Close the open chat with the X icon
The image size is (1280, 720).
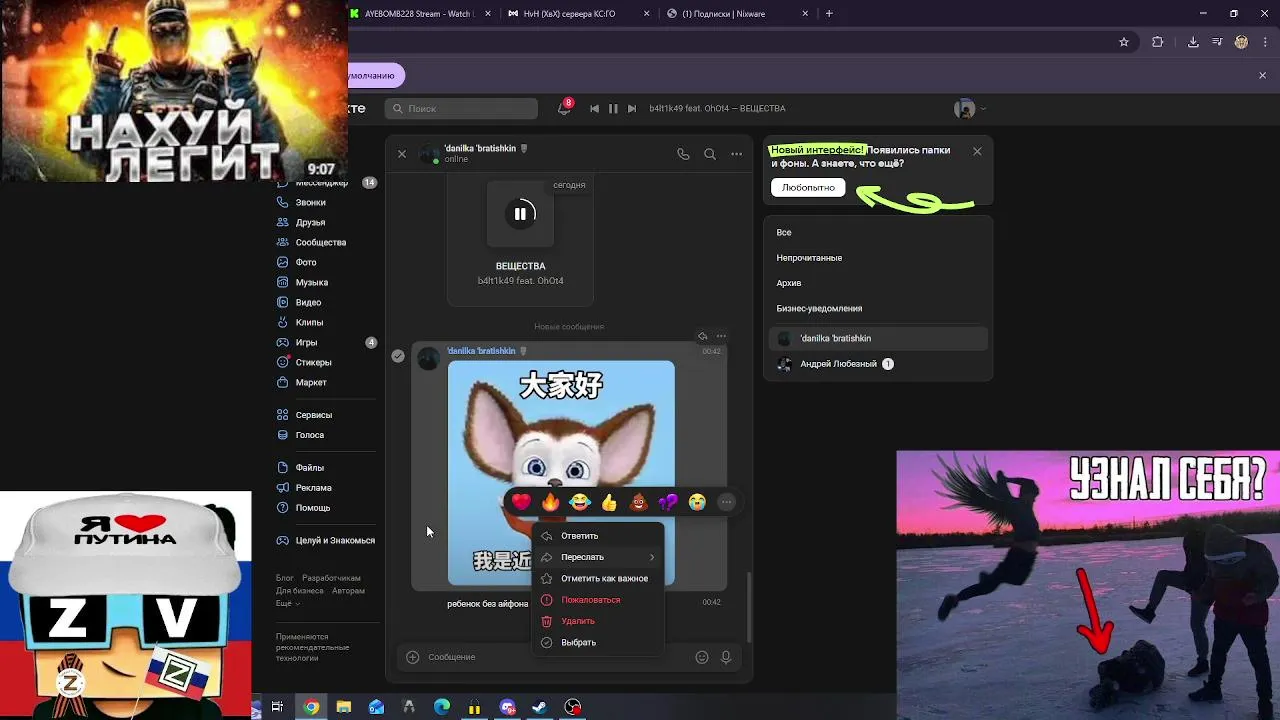pyautogui.click(x=402, y=154)
